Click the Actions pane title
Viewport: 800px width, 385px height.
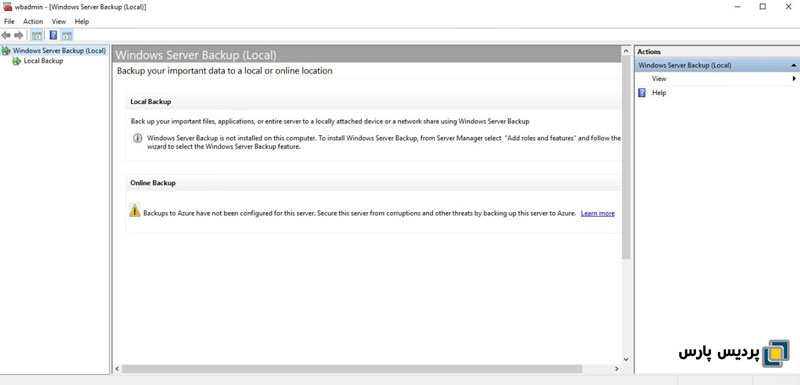pyautogui.click(x=649, y=52)
